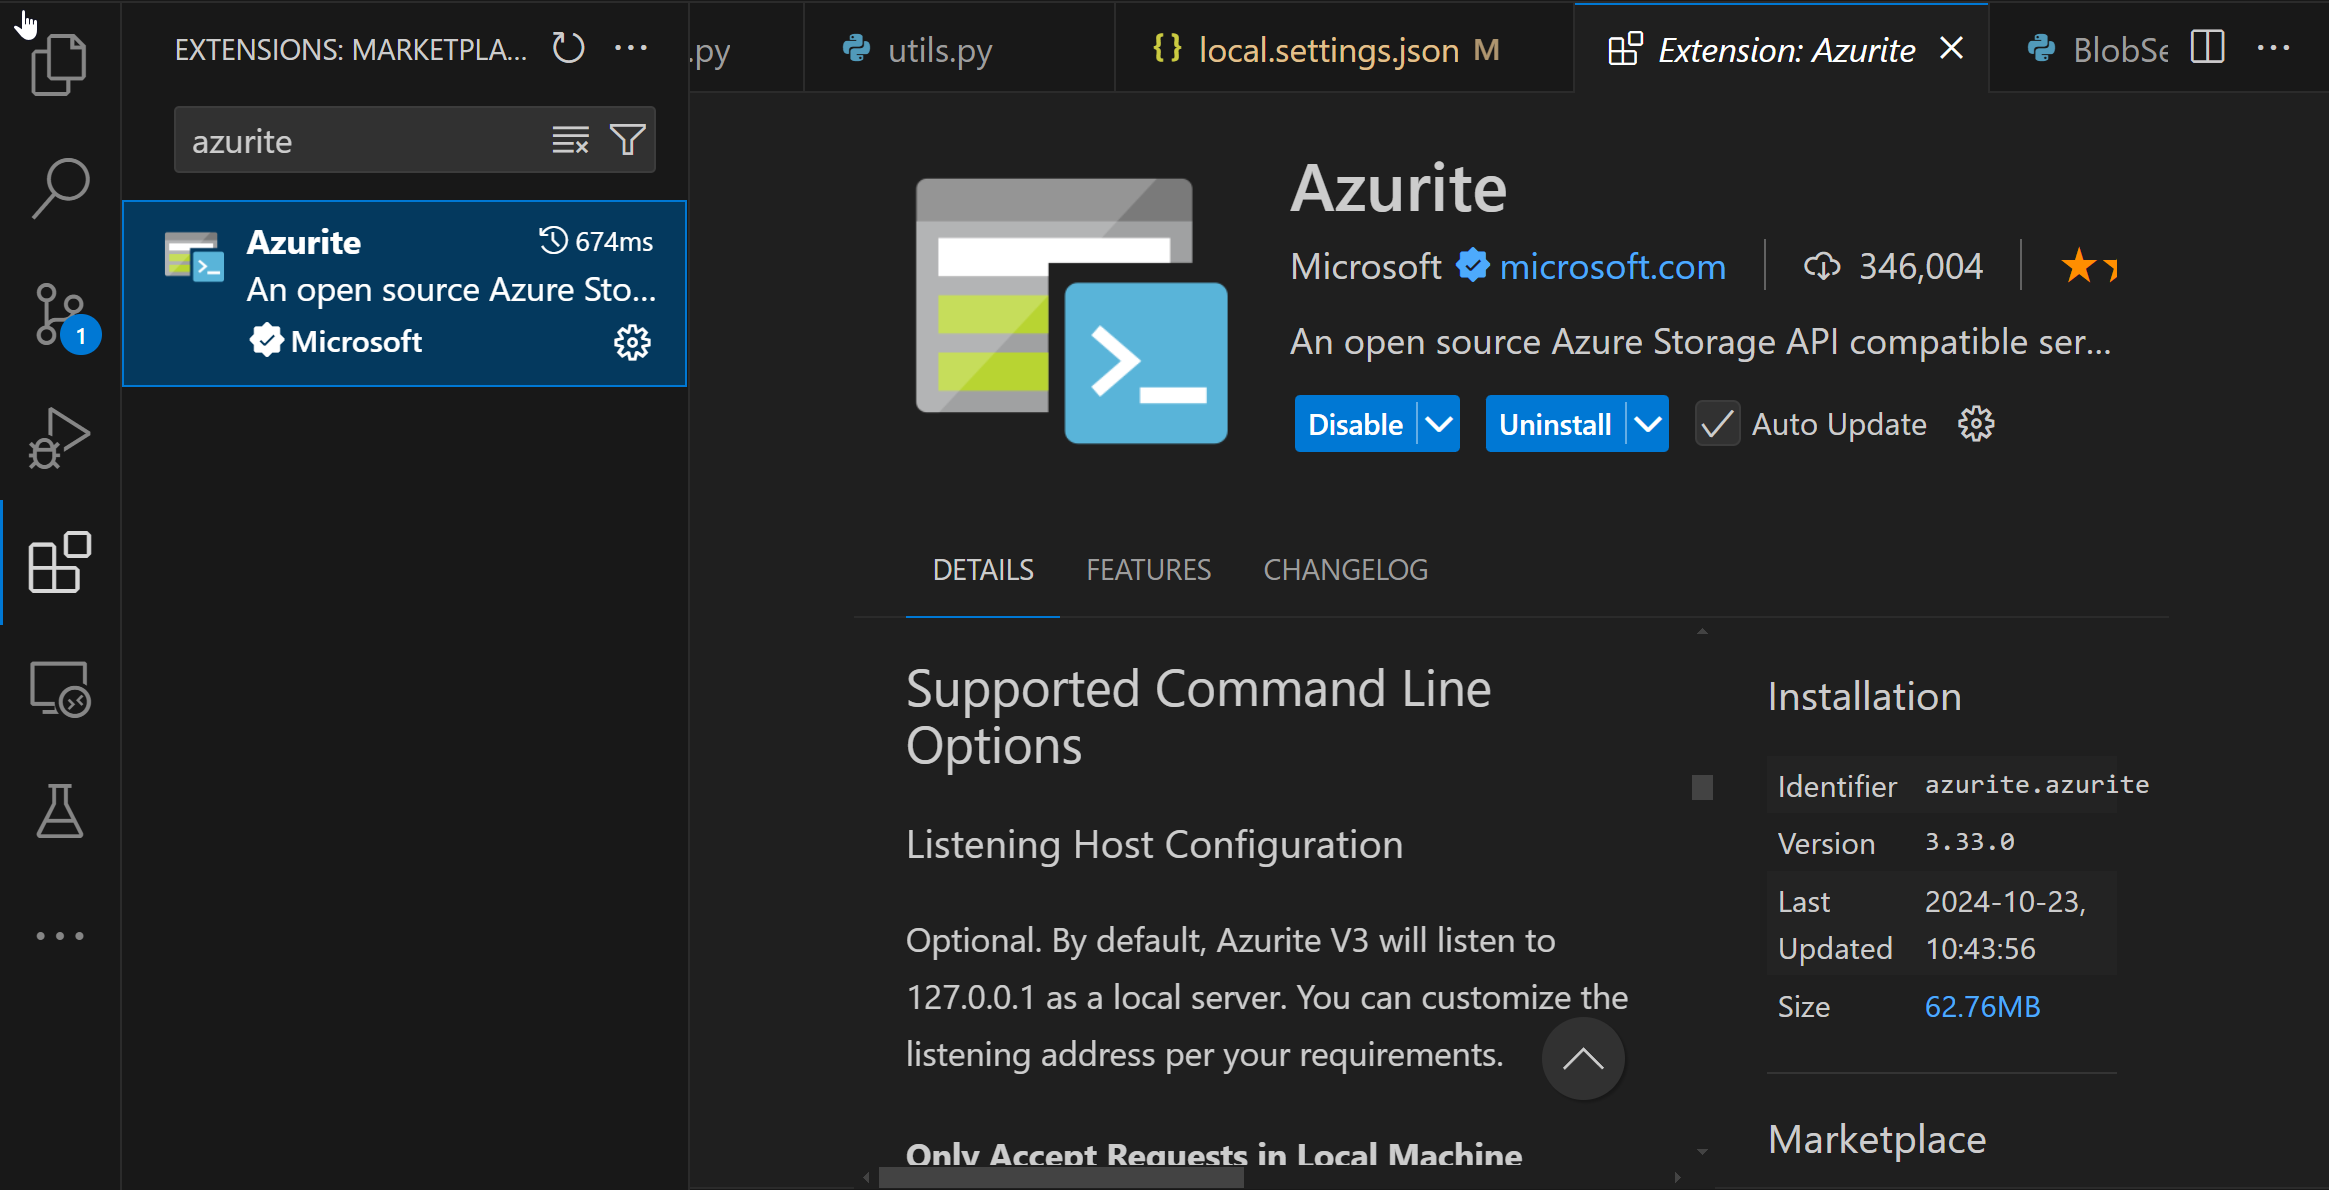Image resolution: width=2329 pixels, height=1190 pixels.
Task: Open the Azurite extension settings gear
Action: pyautogui.click(x=633, y=343)
